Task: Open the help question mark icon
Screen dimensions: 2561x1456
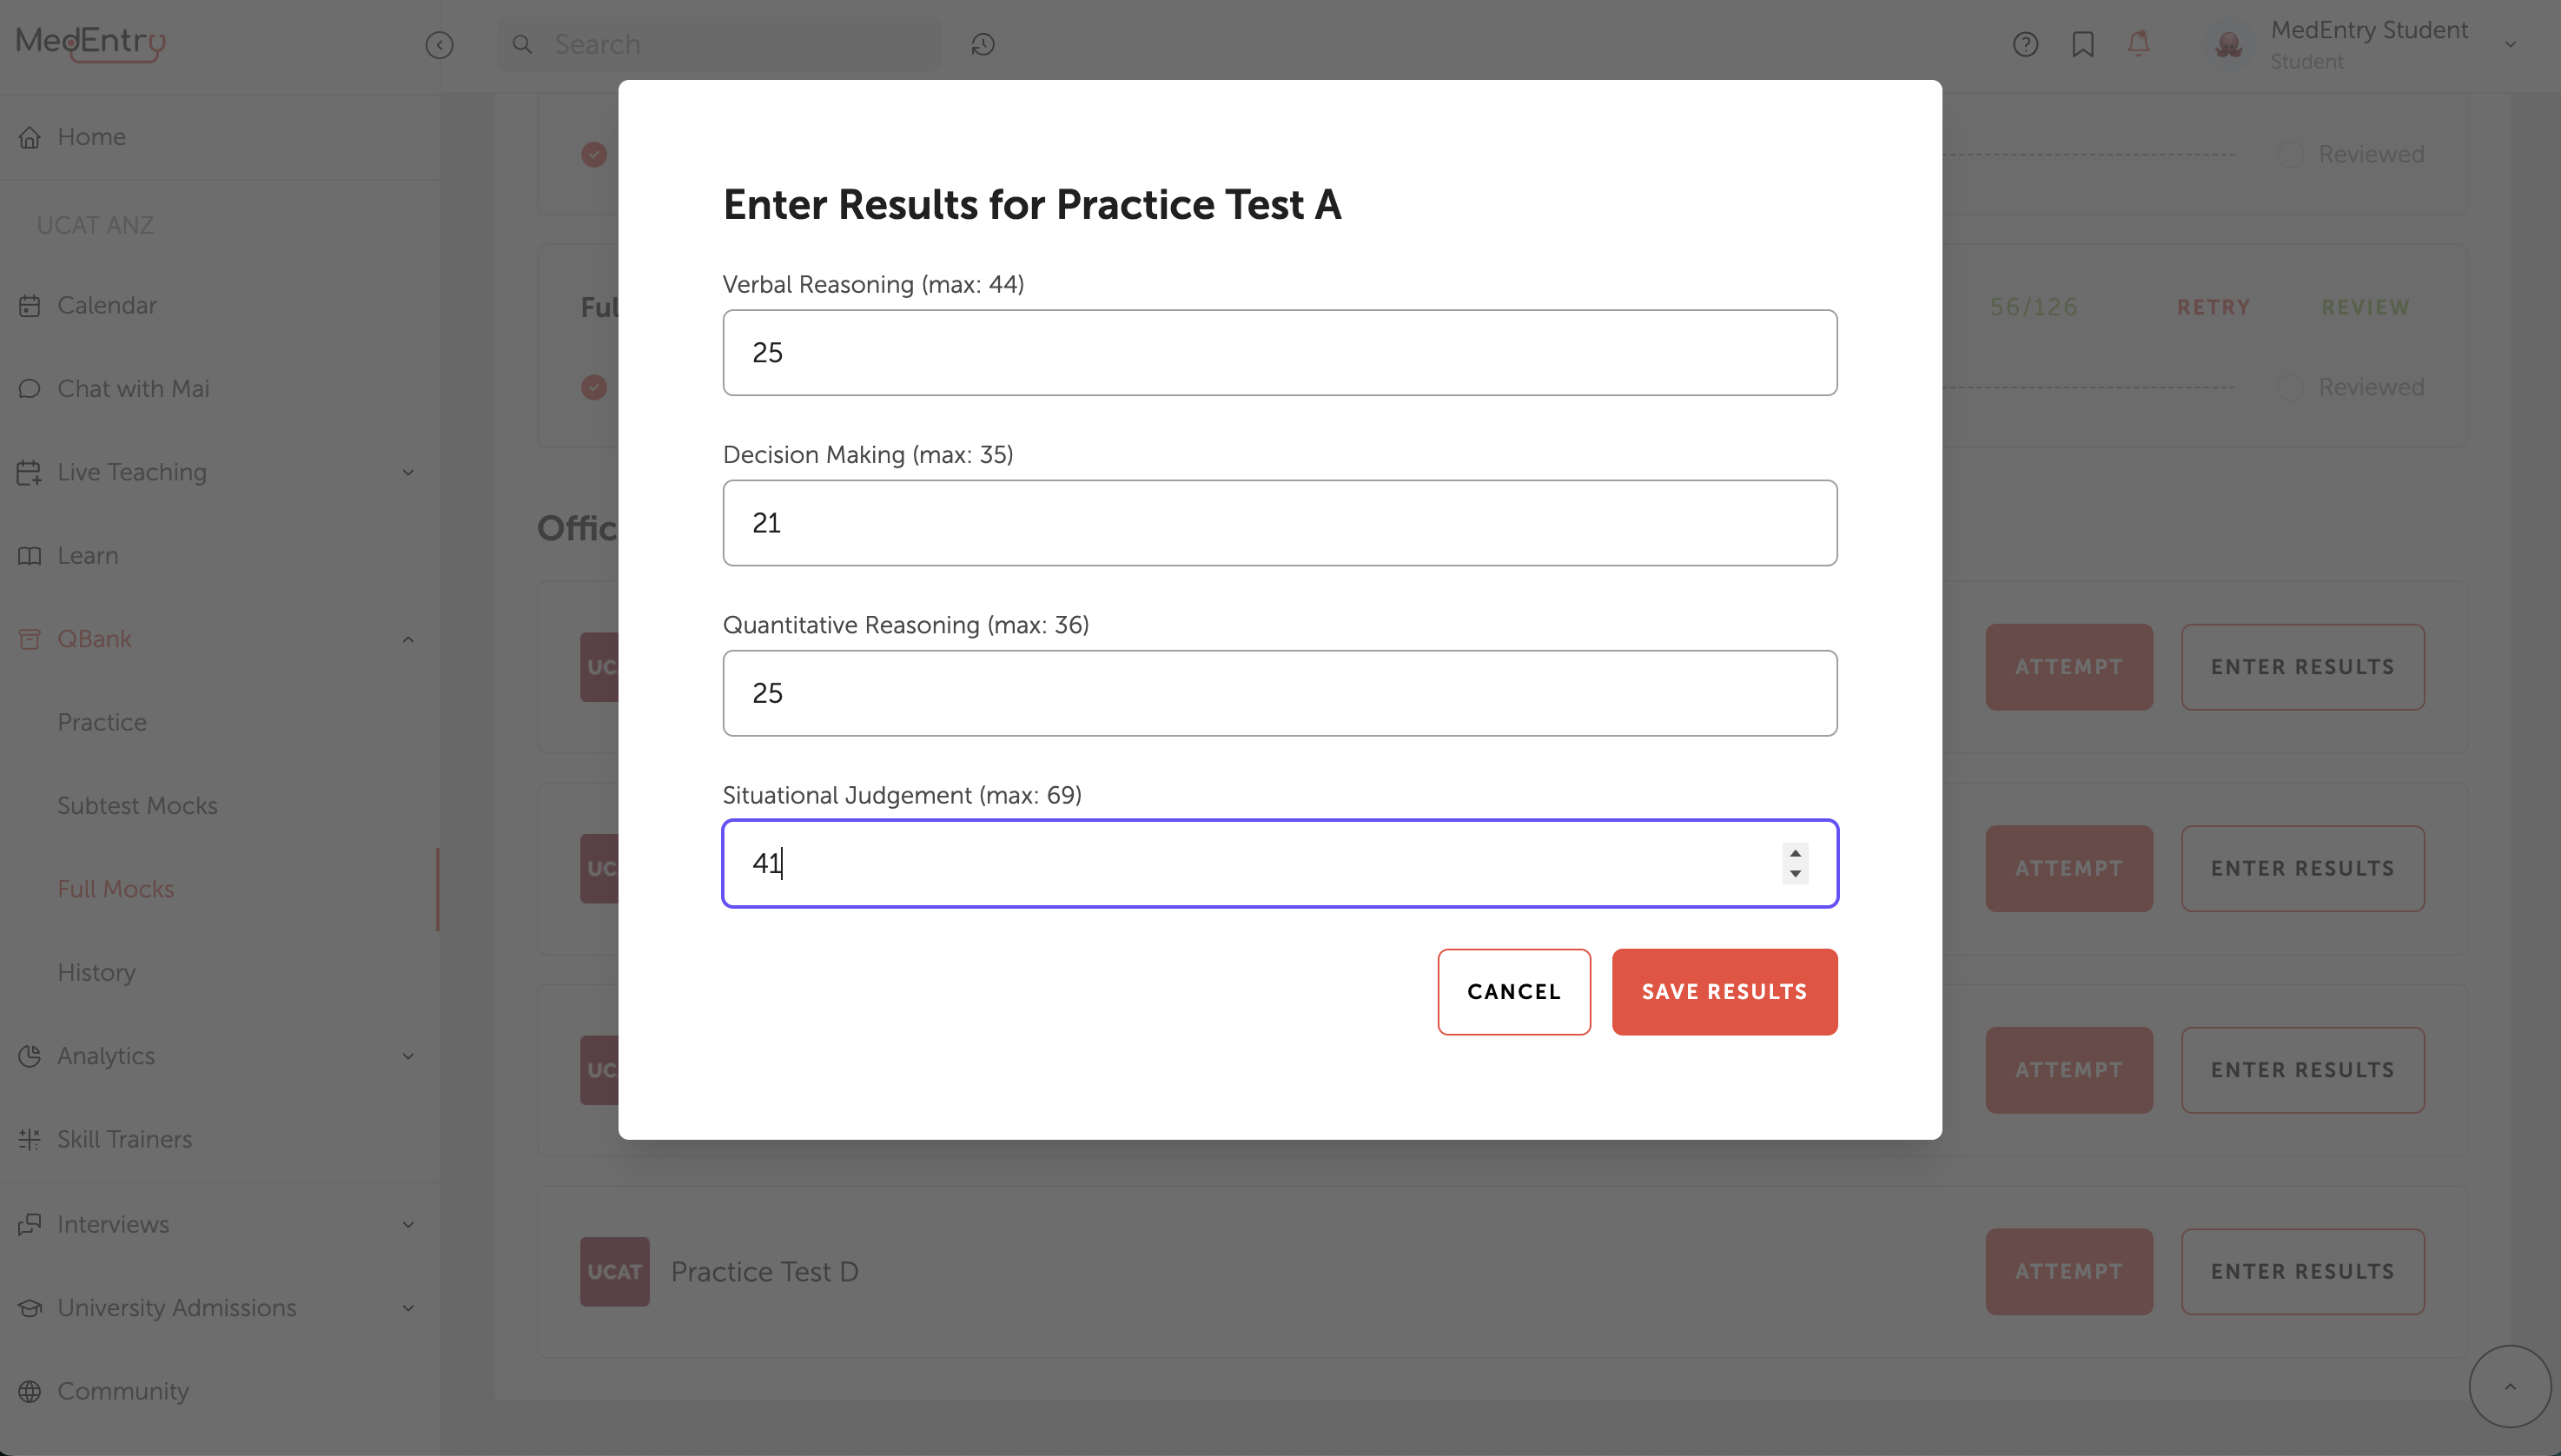Action: pos(2025,44)
